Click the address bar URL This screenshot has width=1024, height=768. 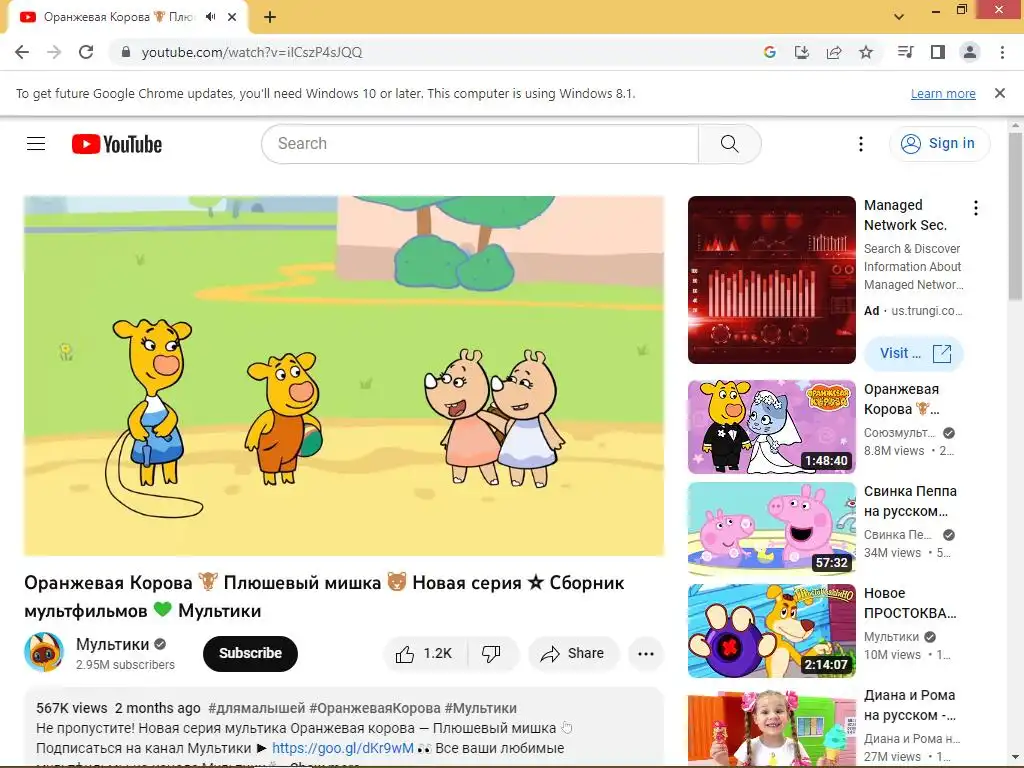pyautogui.click(x=252, y=52)
